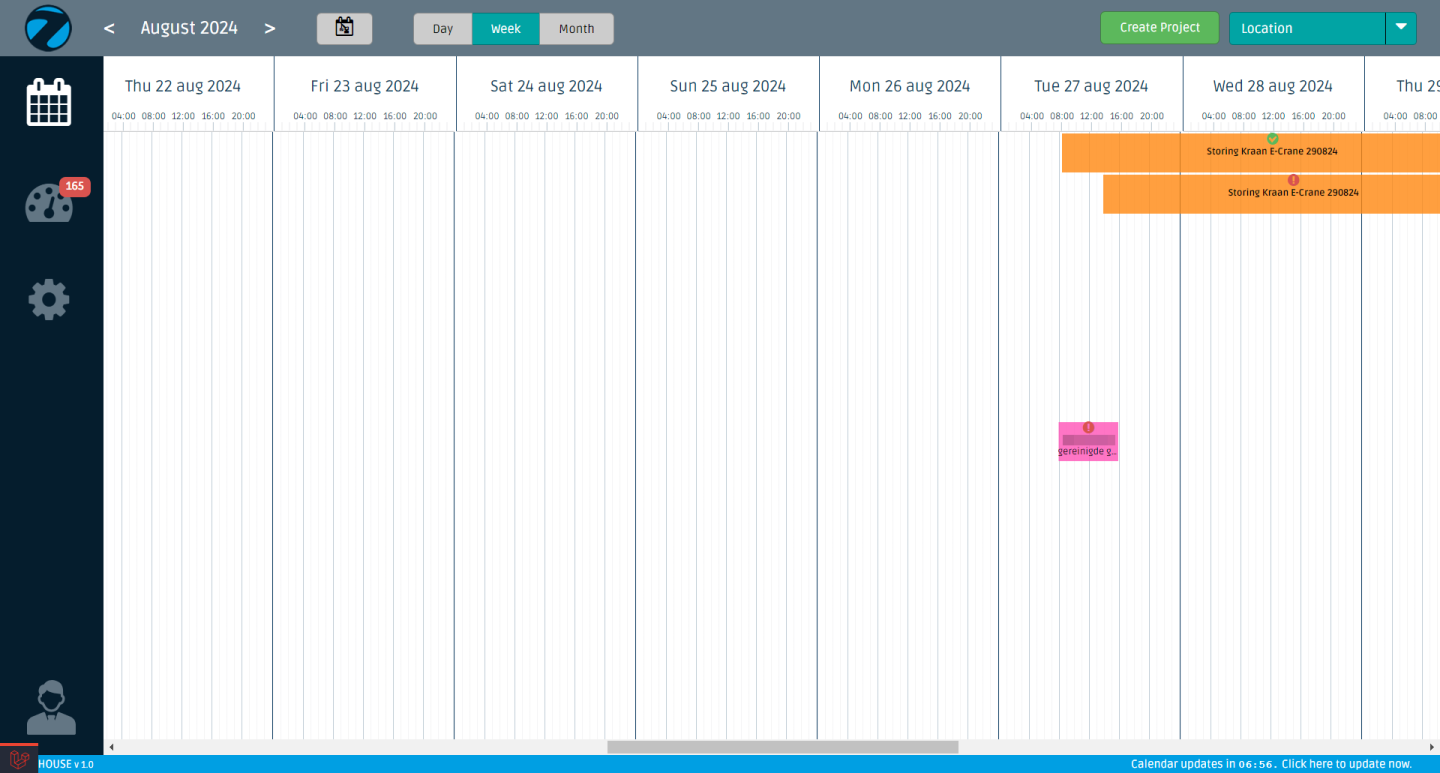The image size is (1440, 773).
Task: Open the dashboard gauge with 165 badge
Action: pos(49,203)
